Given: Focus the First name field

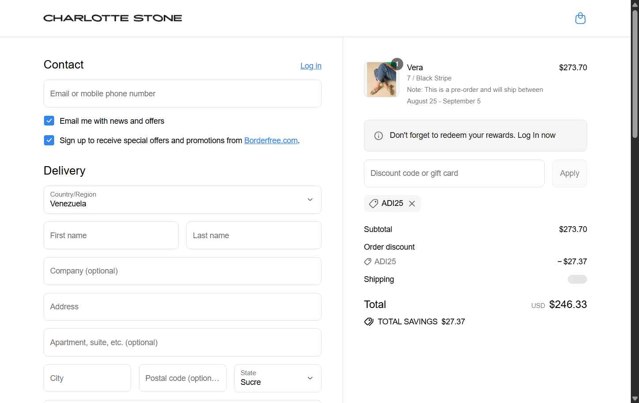Looking at the screenshot, I should [111, 236].
